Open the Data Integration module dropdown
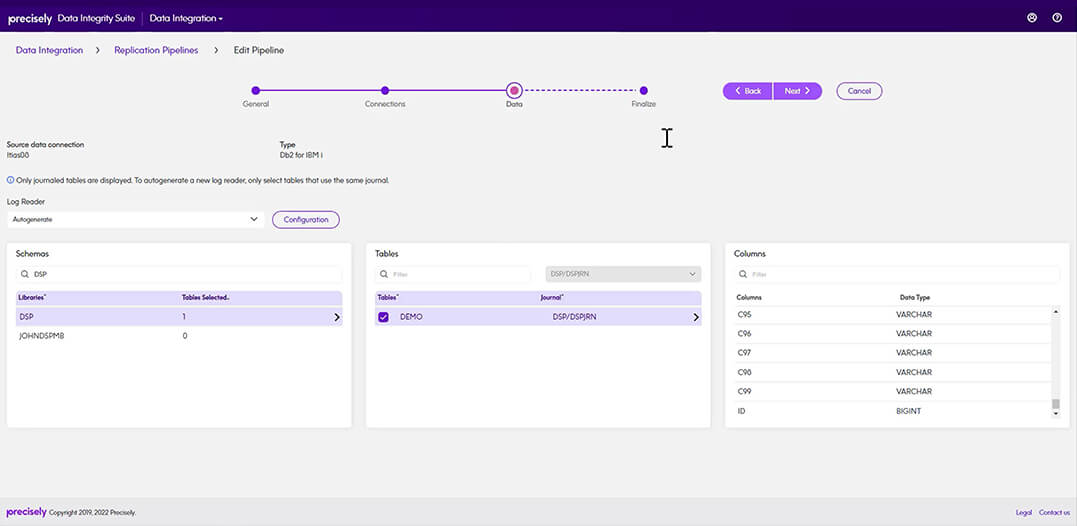The width and height of the screenshot is (1077, 526). 186,19
